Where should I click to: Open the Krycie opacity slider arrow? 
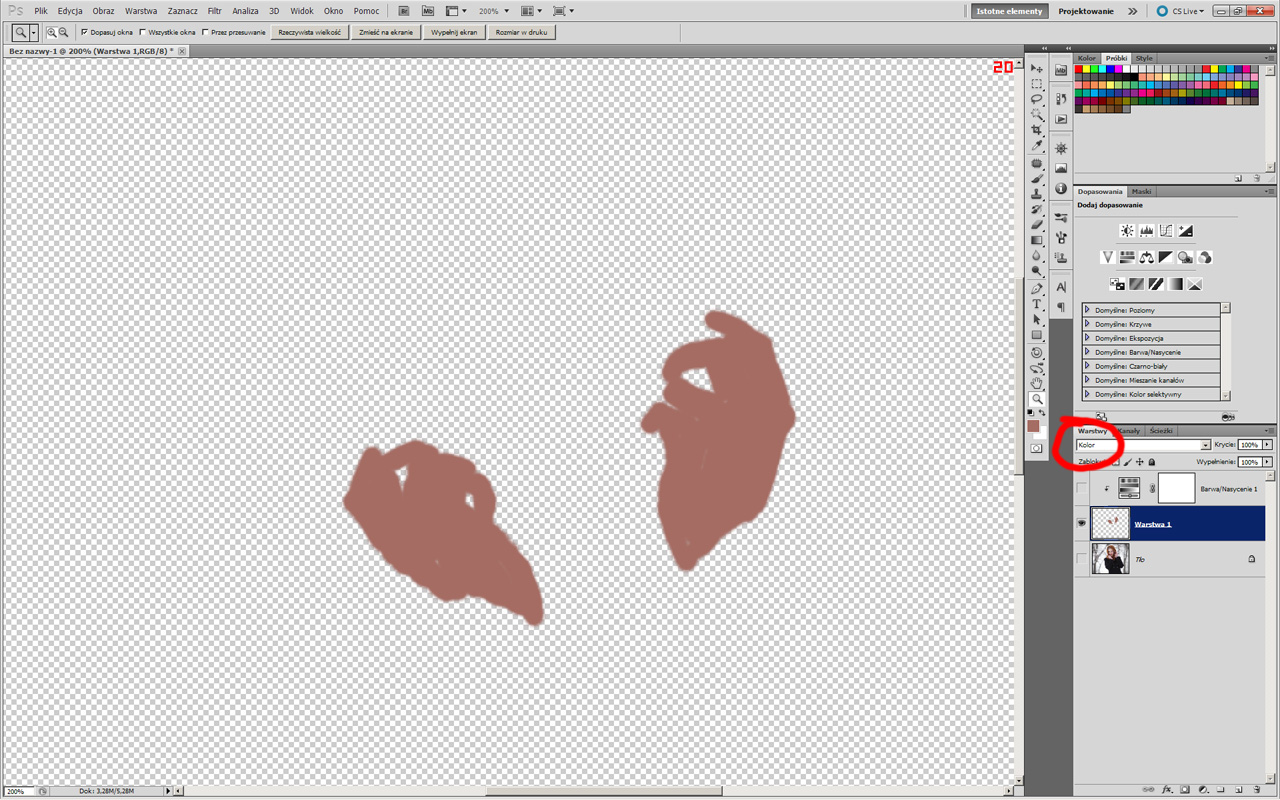[1268, 445]
